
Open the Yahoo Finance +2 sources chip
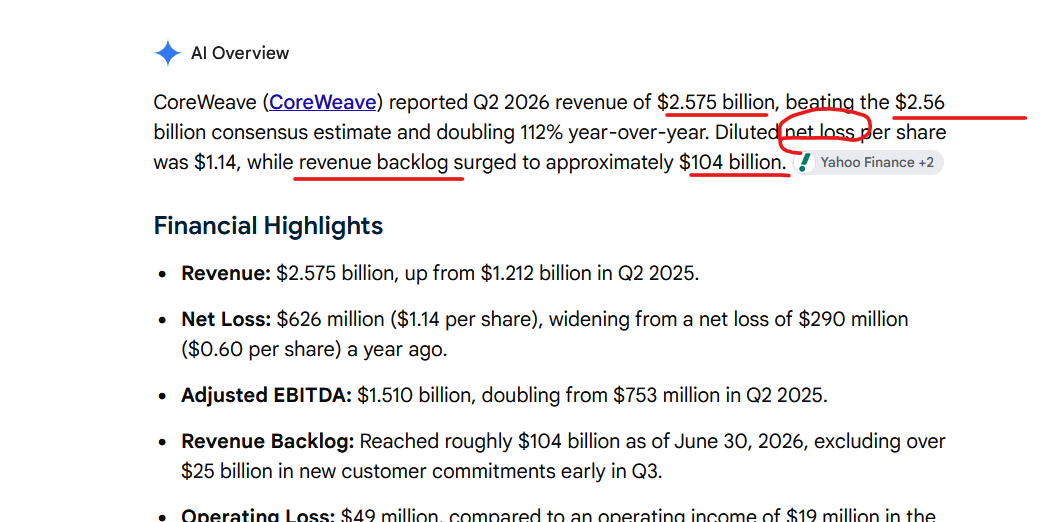(x=869, y=162)
